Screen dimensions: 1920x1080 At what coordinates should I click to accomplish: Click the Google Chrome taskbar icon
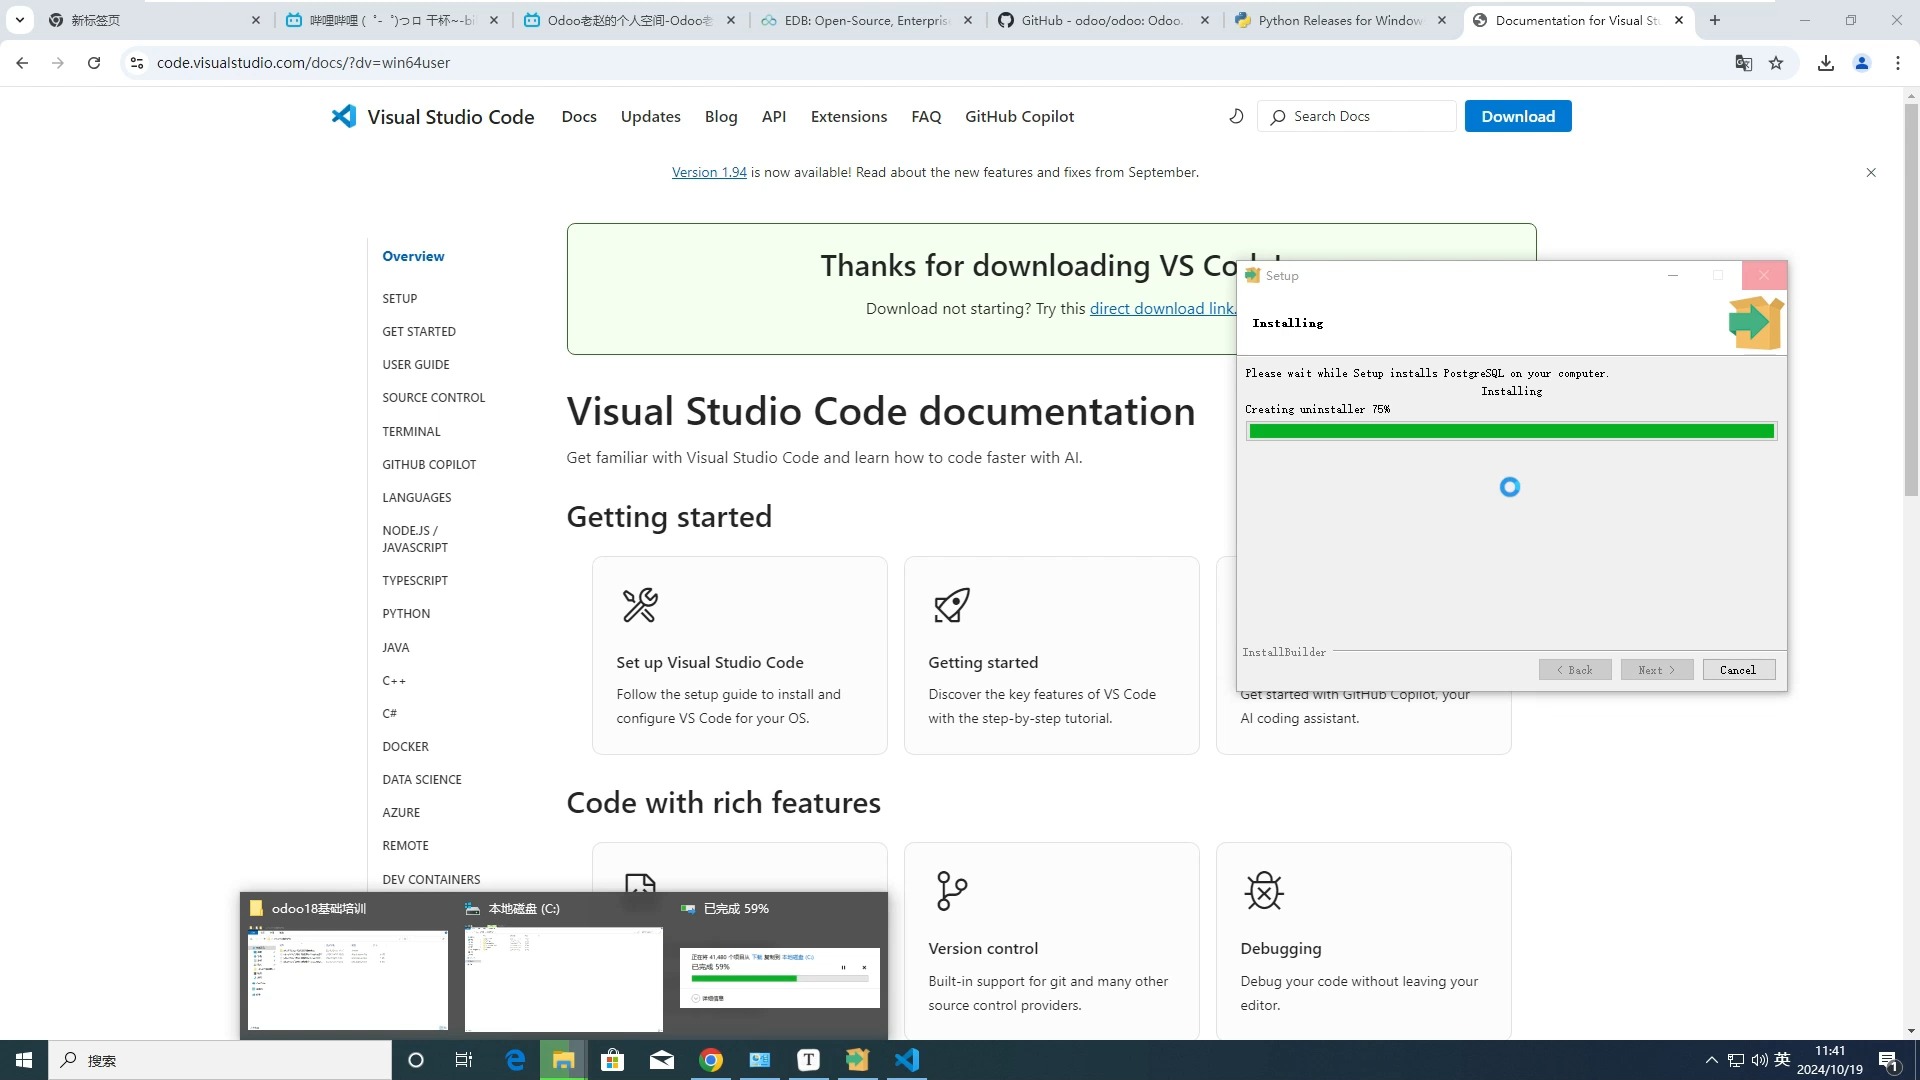(x=711, y=1060)
